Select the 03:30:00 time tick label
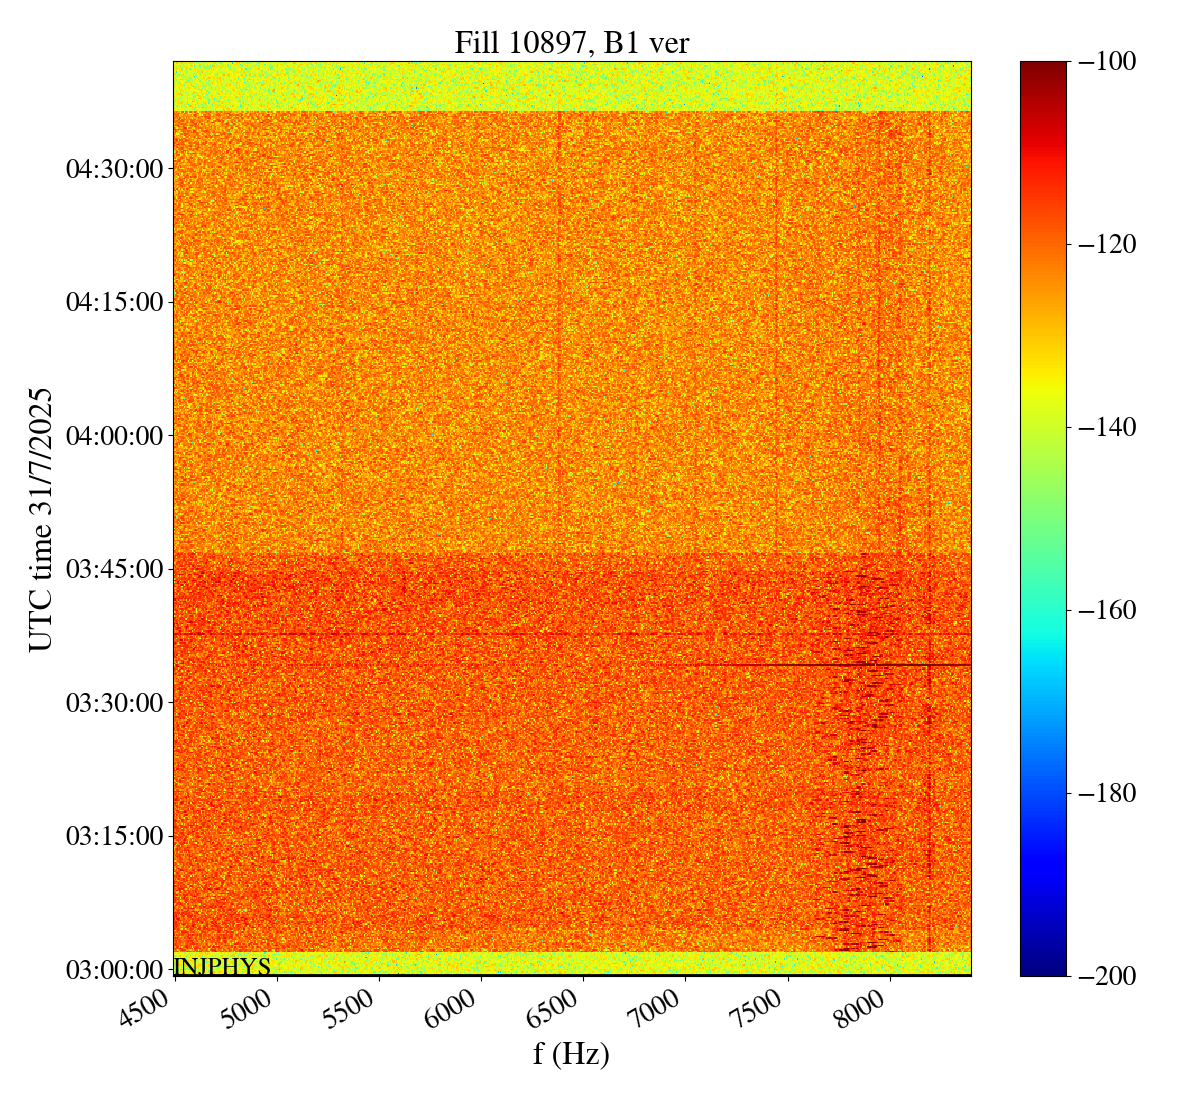The image size is (1200, 1100). click(x=114, y=703)
